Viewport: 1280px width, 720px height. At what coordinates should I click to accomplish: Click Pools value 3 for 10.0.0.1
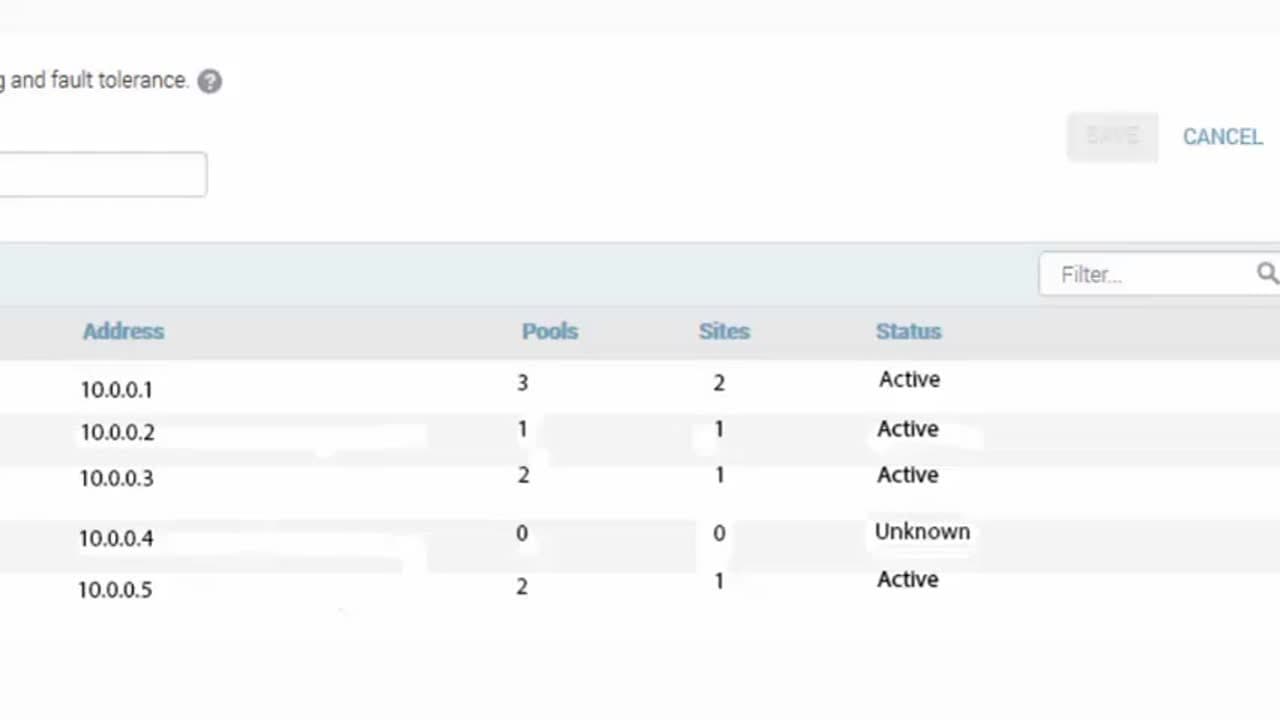(x=522, y=383)
